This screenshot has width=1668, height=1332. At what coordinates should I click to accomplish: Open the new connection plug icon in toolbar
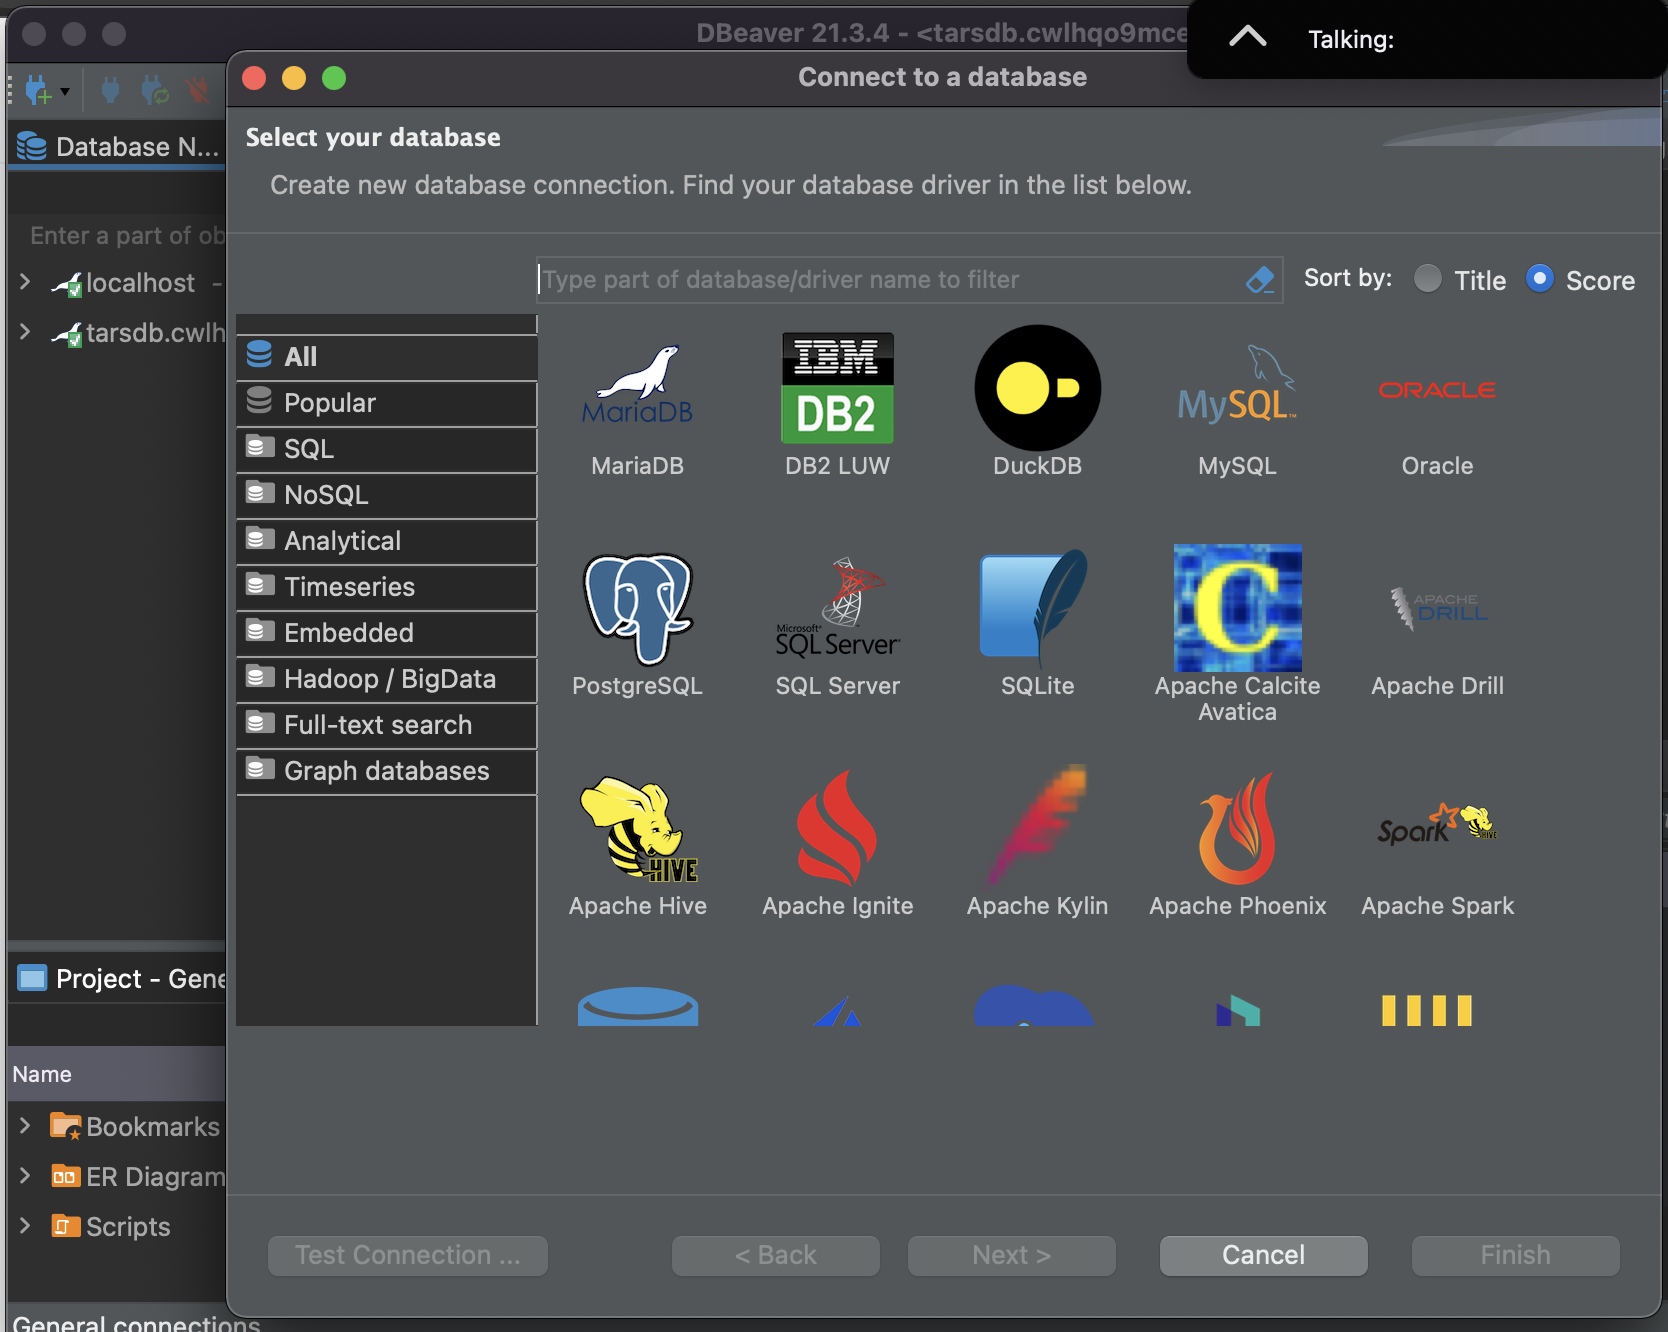pyautogui.click(x=37, y=91)
